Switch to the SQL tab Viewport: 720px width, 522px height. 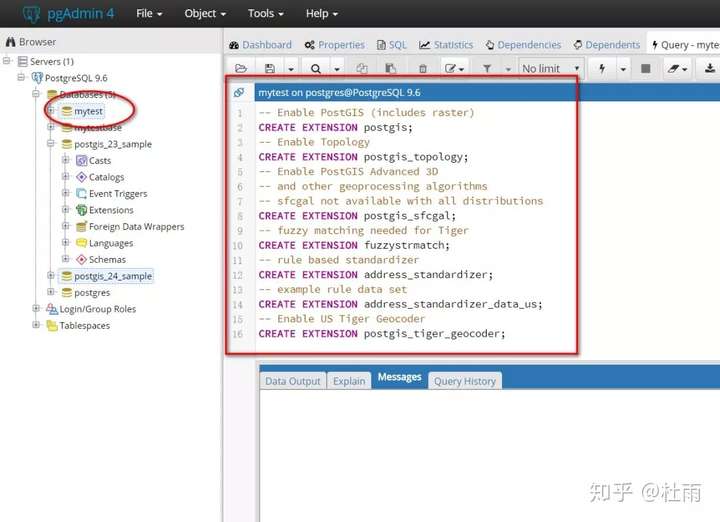pos(392,45)
